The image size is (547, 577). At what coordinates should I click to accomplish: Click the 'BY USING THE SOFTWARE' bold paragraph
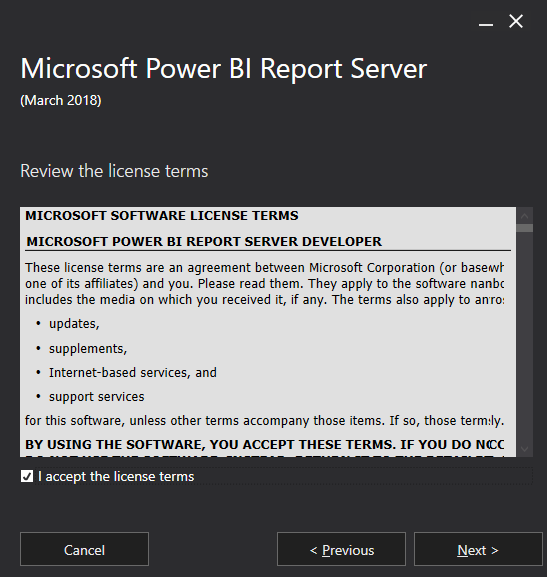point(264,445)
